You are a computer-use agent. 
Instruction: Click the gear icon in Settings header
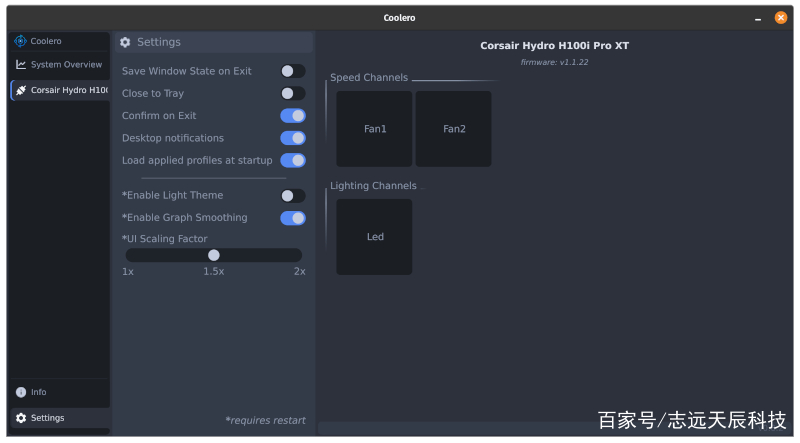pyautogui.click(x=125, y=42)
